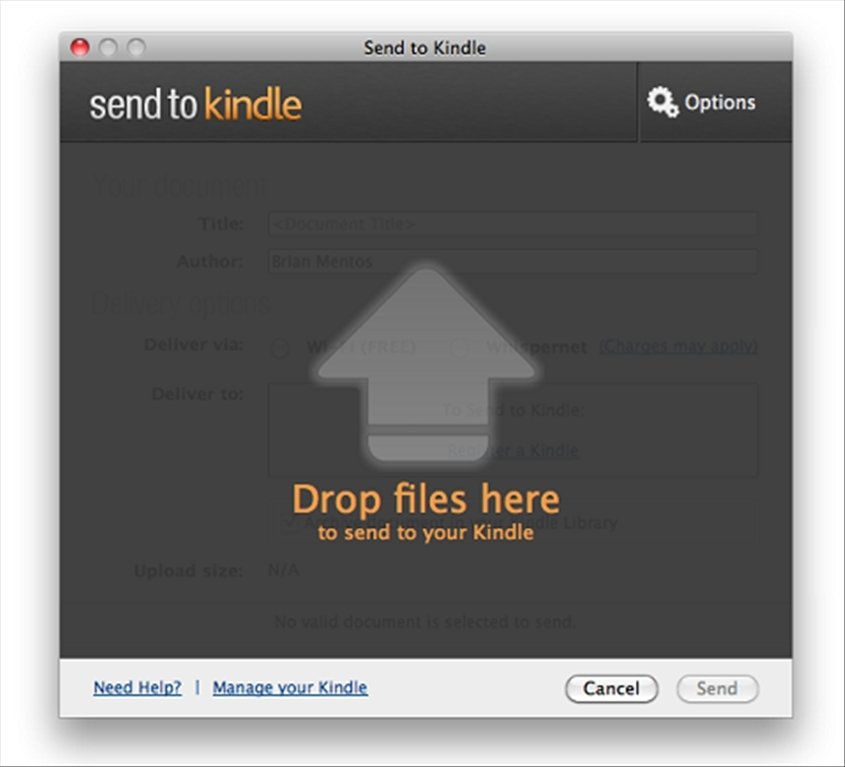Screen dimensions: 845x767
Task: Select the Wi-Fi (FREE) delivery radio button
Action: click(280, 348)
